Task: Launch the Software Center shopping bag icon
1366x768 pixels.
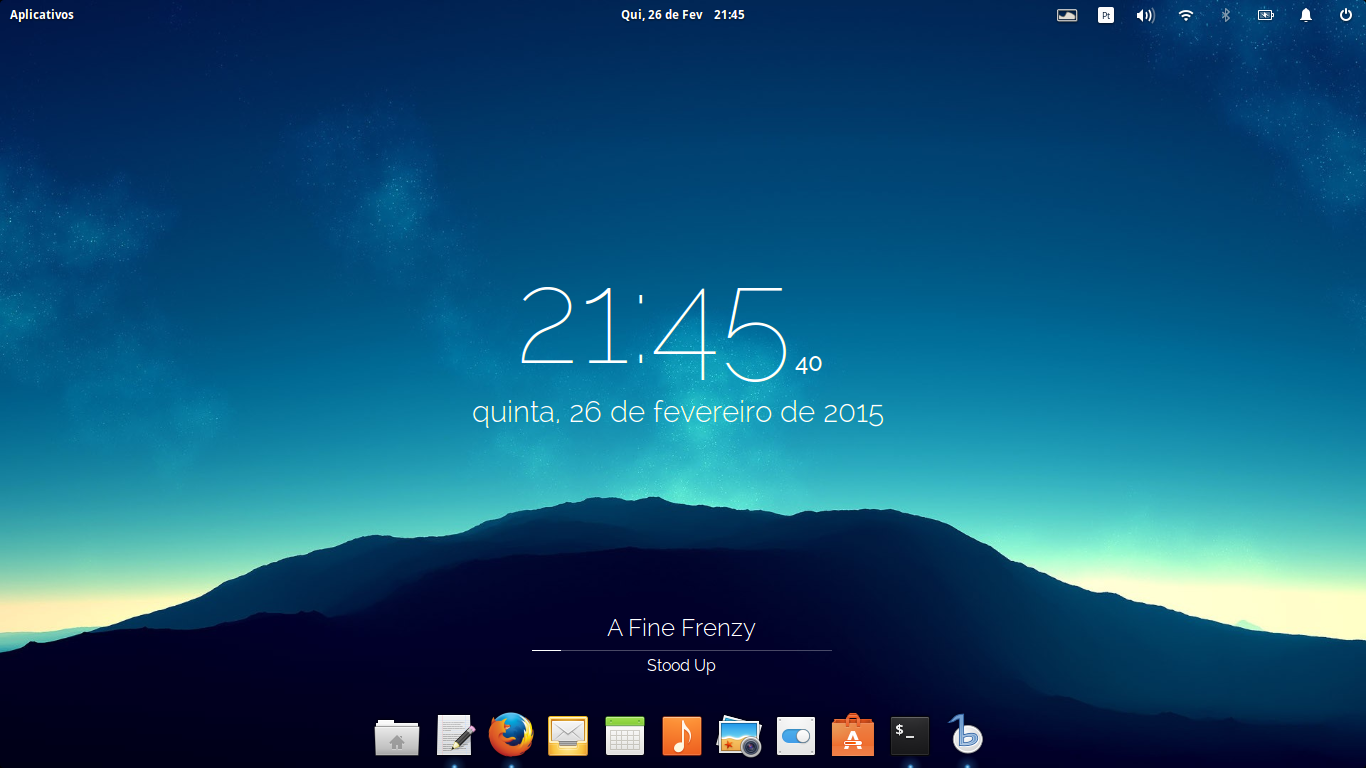Action: coord(853,735)
